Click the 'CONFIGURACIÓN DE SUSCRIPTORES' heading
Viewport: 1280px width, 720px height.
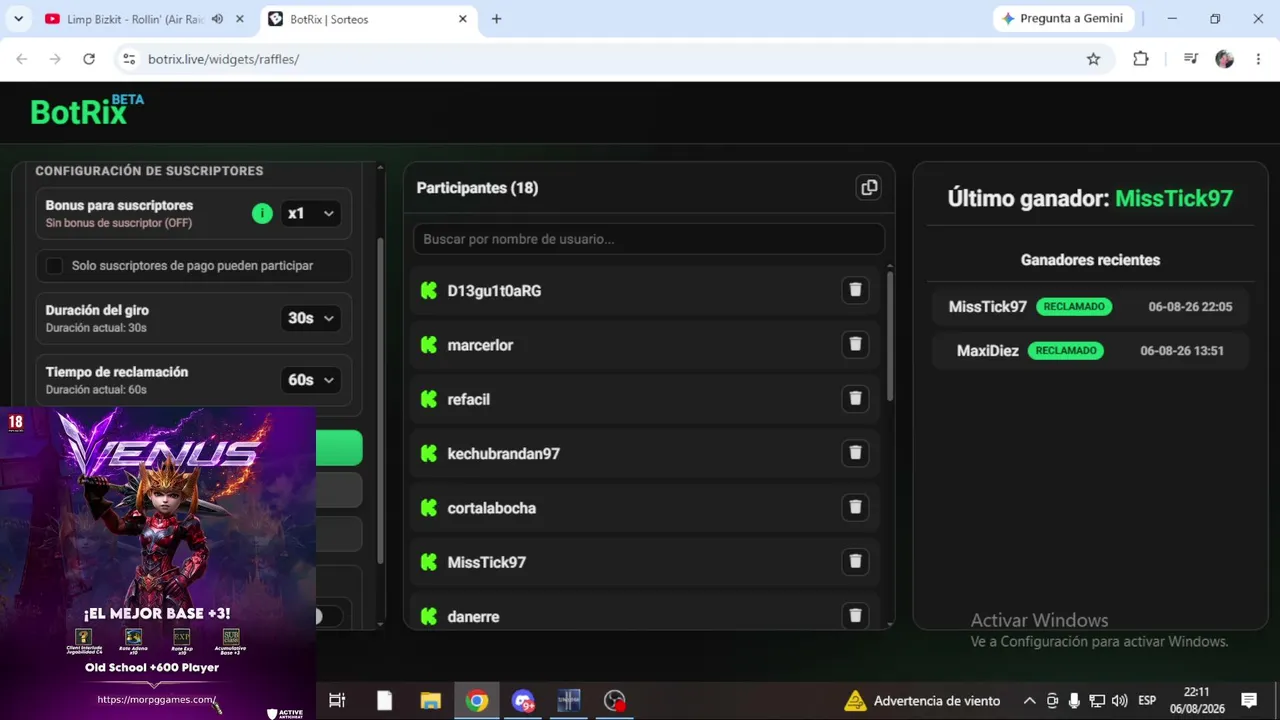[149, 171]
